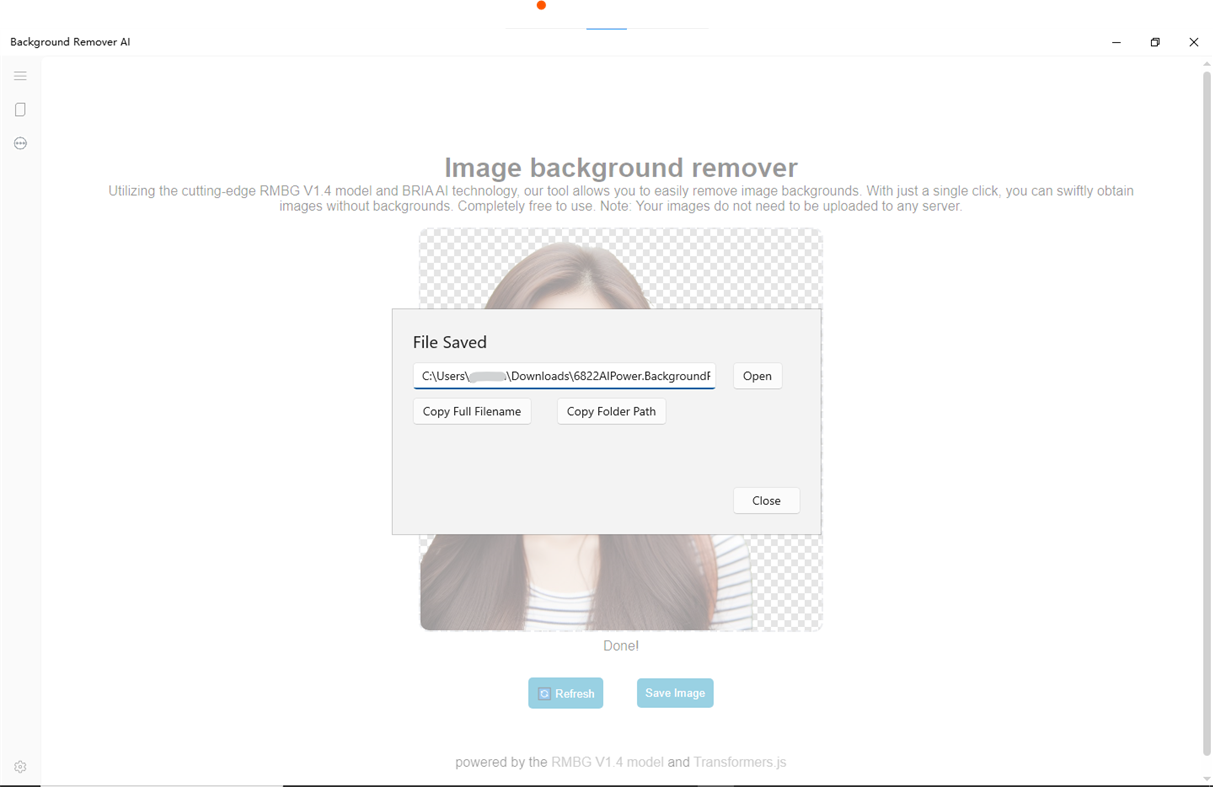Click the refresh icon inside the Refresh button
The width and height of the screenshot is (1213, 787).
544,692
